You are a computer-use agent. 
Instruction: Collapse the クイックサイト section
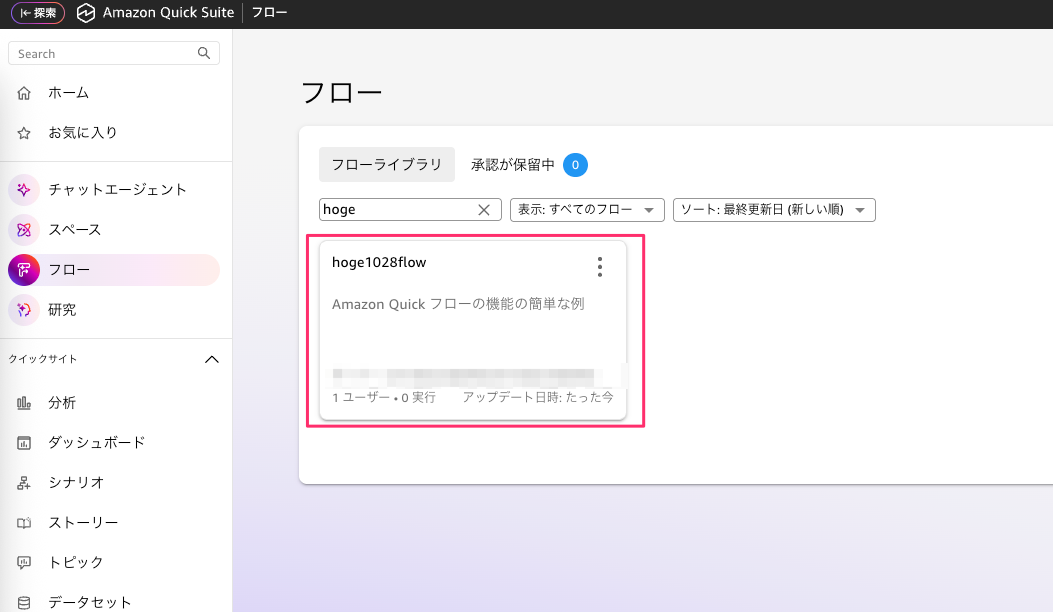[x=211, y=358]
